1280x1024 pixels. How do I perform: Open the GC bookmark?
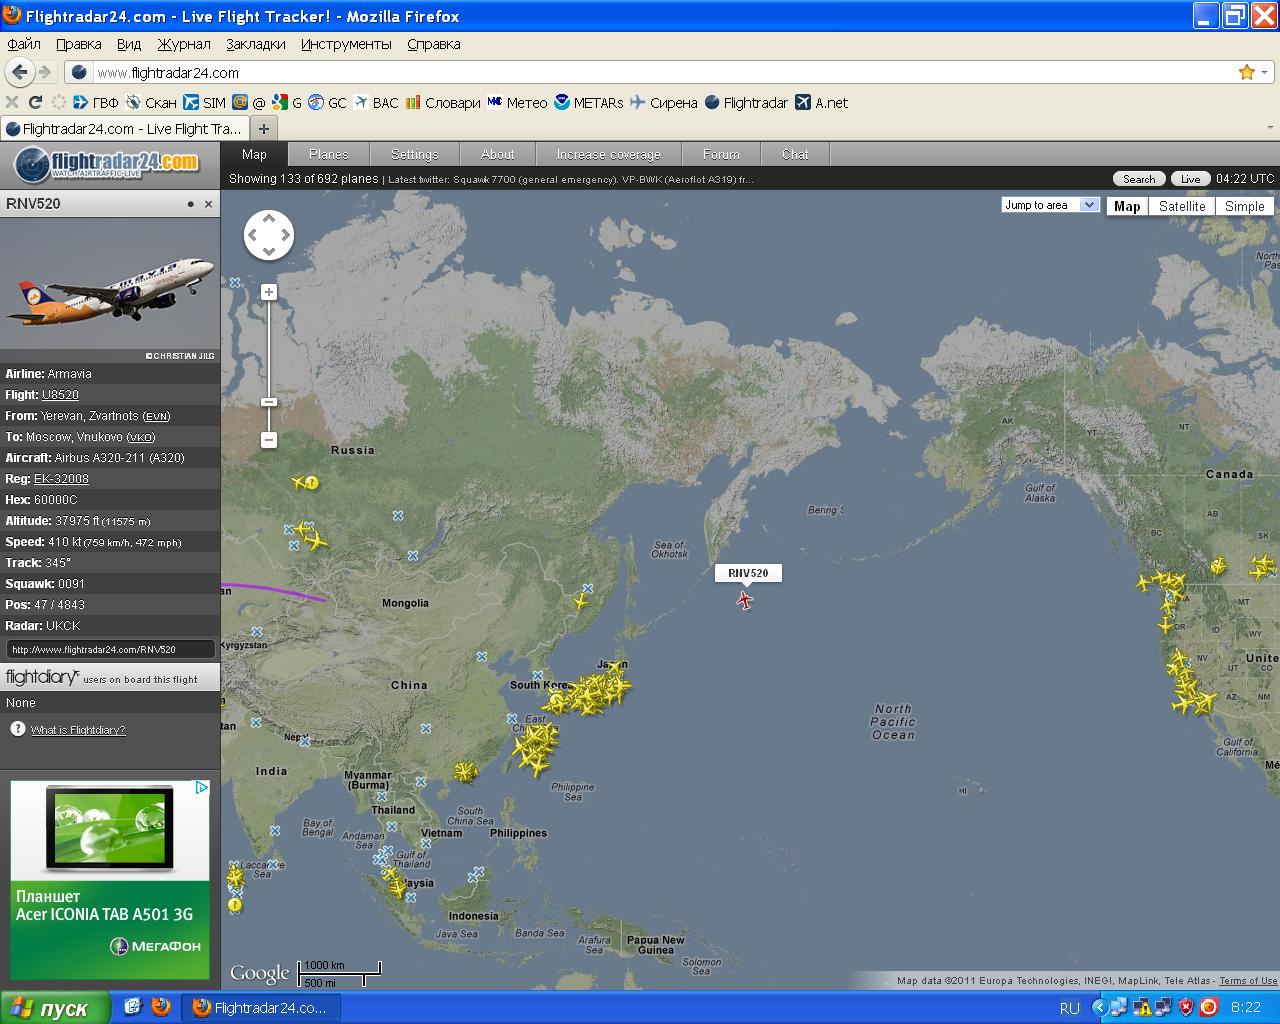[327, 102]
